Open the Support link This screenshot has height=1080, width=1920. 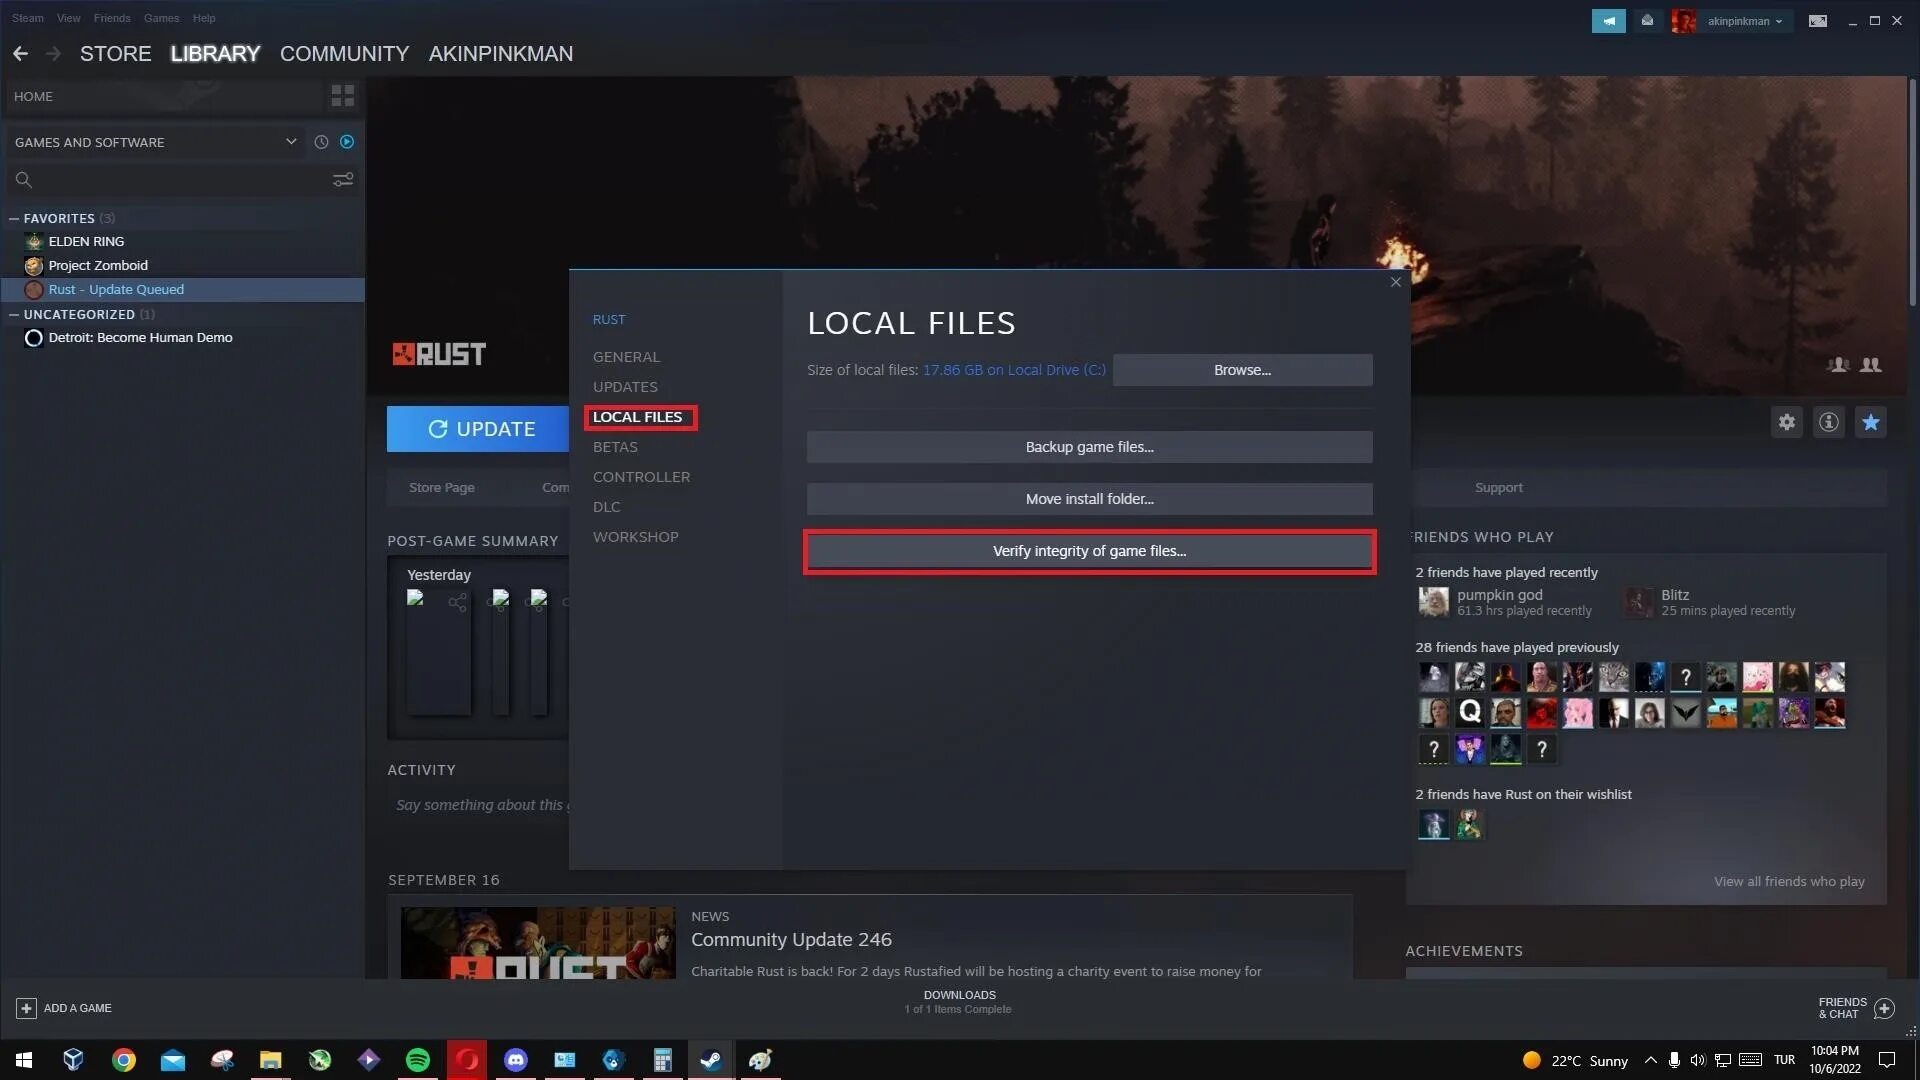[x=1498, y=488]
